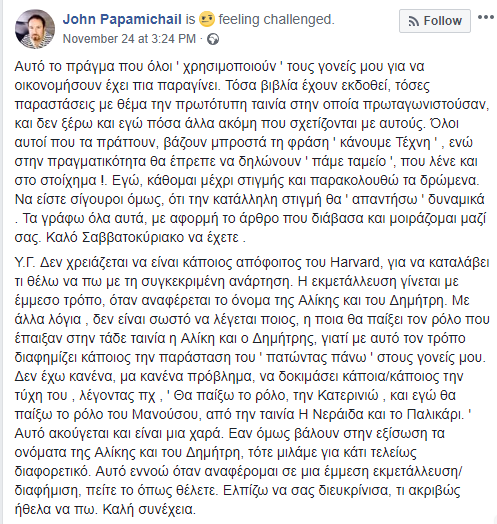
Task: Click the name 'Κατερινιώ' in the post
Action: [x=348, y=395]
